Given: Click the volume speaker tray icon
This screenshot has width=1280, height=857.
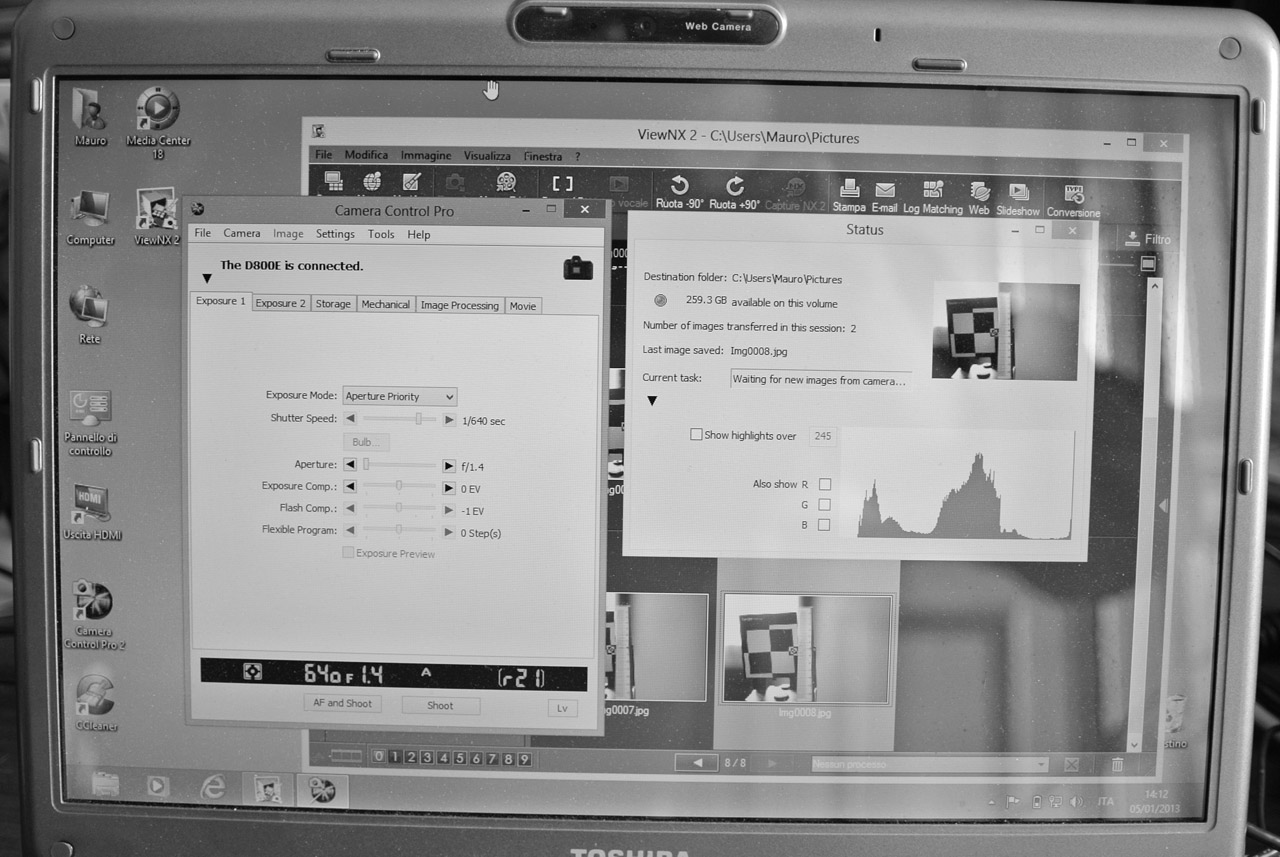Looking at the screenshot, I should tap(1076, 801).
